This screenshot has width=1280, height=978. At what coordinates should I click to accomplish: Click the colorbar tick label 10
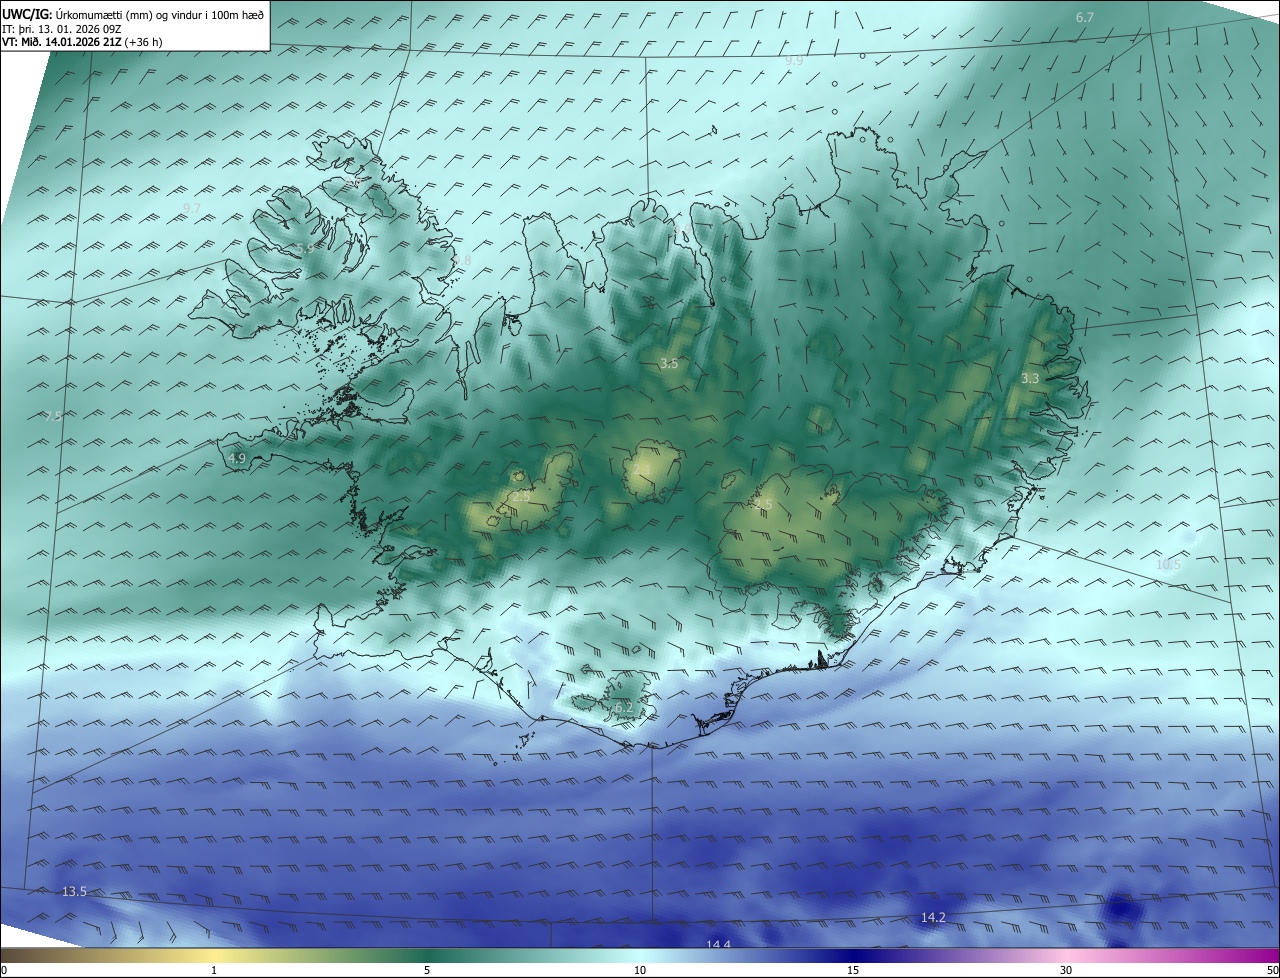click(x=640, y=971)
